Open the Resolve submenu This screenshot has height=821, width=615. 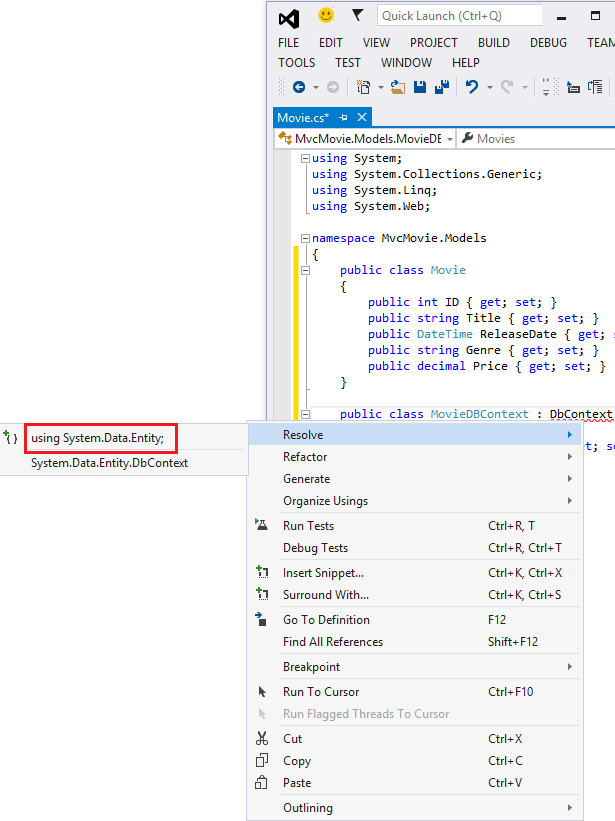pyautogui.click(x=415, y=435)
